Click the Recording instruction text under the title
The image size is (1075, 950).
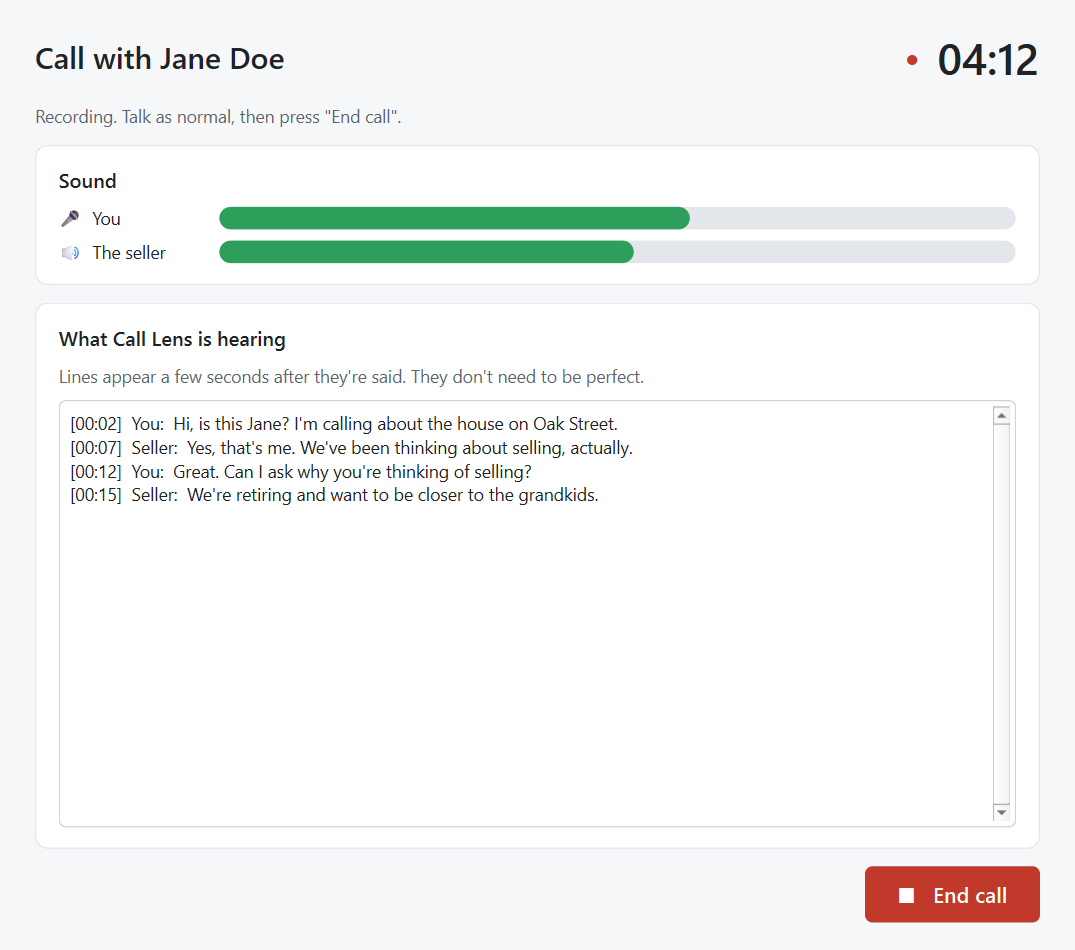pyautogui.click(x=218, y=117)
